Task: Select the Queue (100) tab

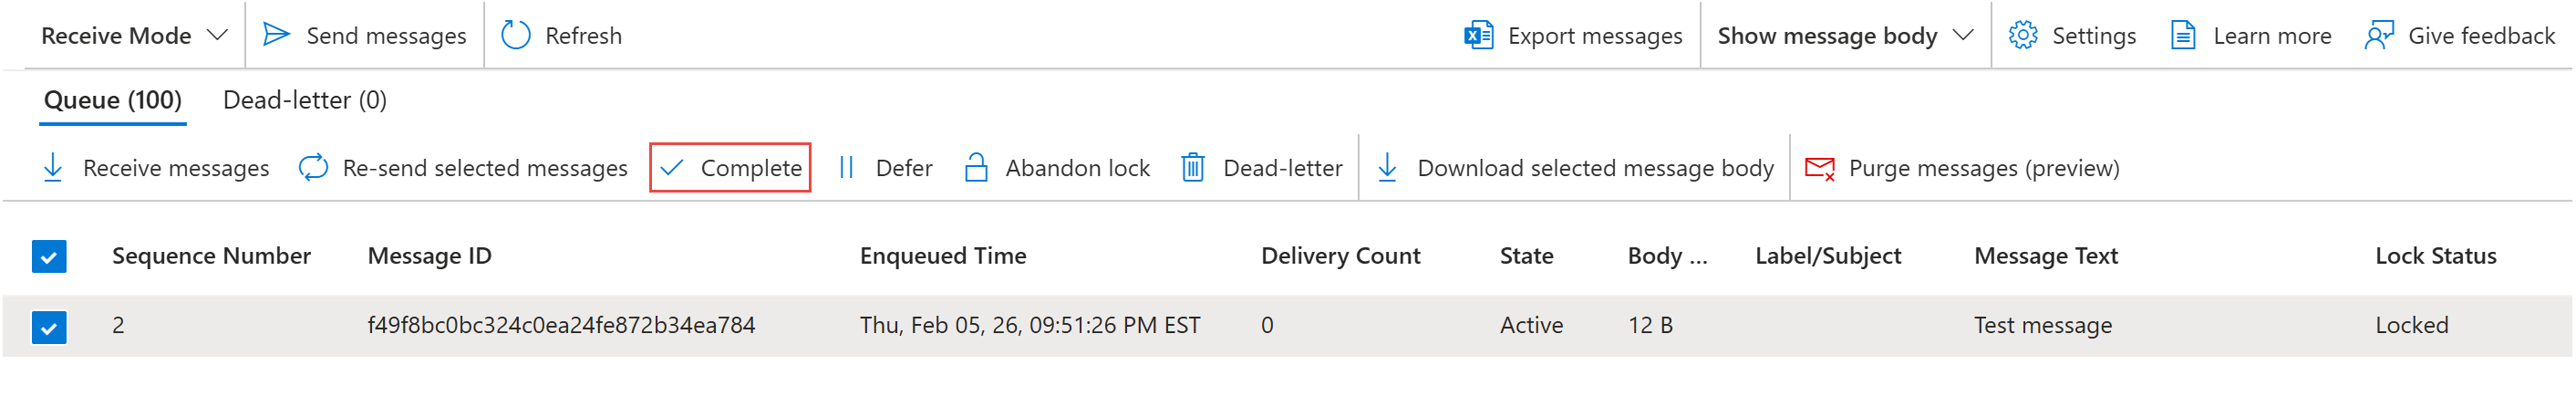Action: click(x=112, y=100)
